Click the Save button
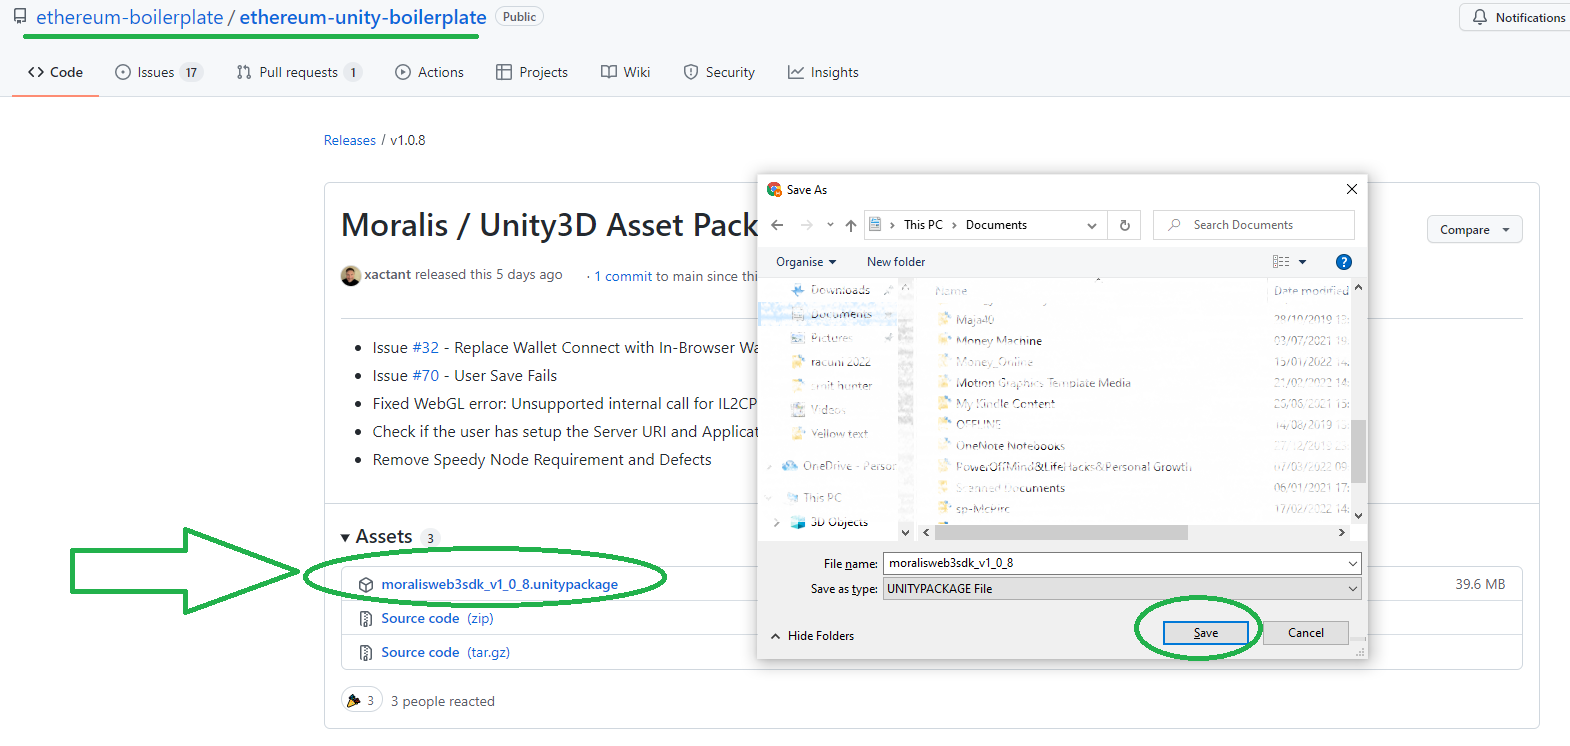1570x746 pixels. [x=1206, y=633]
